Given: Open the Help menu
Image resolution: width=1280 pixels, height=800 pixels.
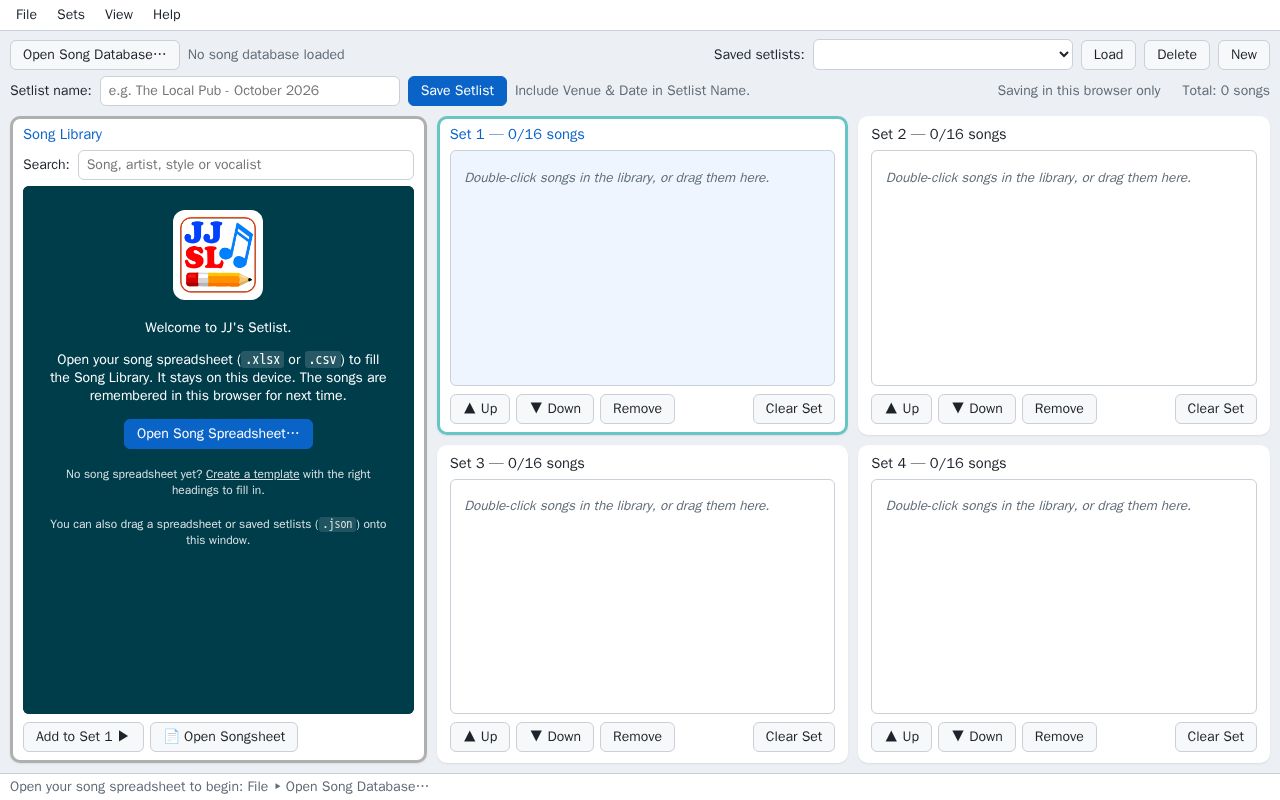Looking at the screenshot, I should point(167,14).
